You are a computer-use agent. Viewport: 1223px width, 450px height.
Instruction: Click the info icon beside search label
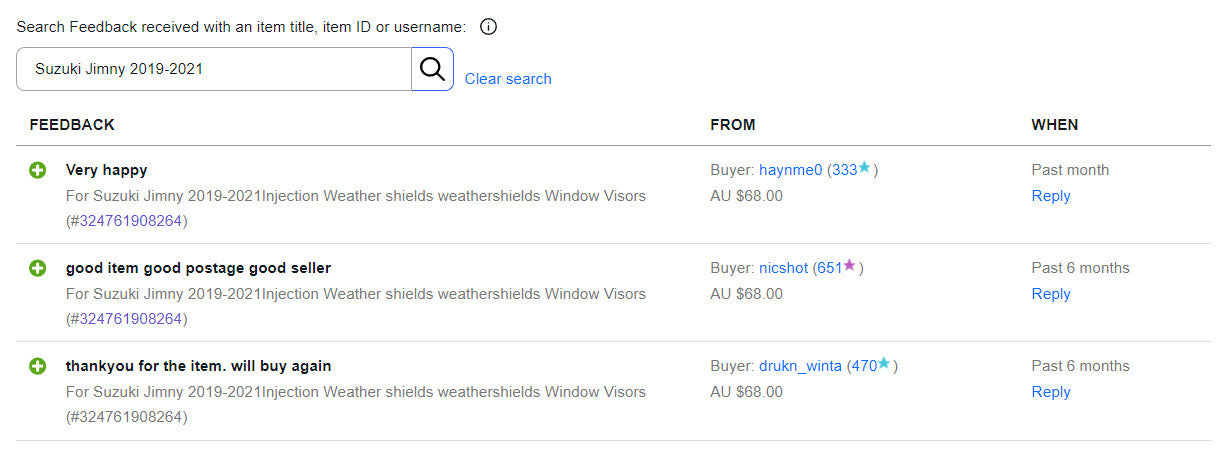[488, 27]
